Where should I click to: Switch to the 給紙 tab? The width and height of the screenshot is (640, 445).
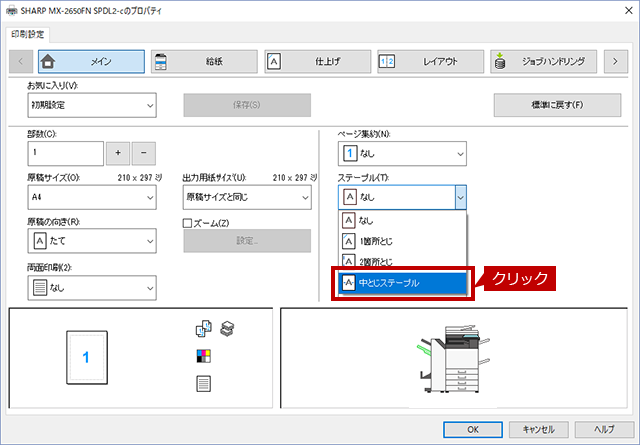click(204, 62)
